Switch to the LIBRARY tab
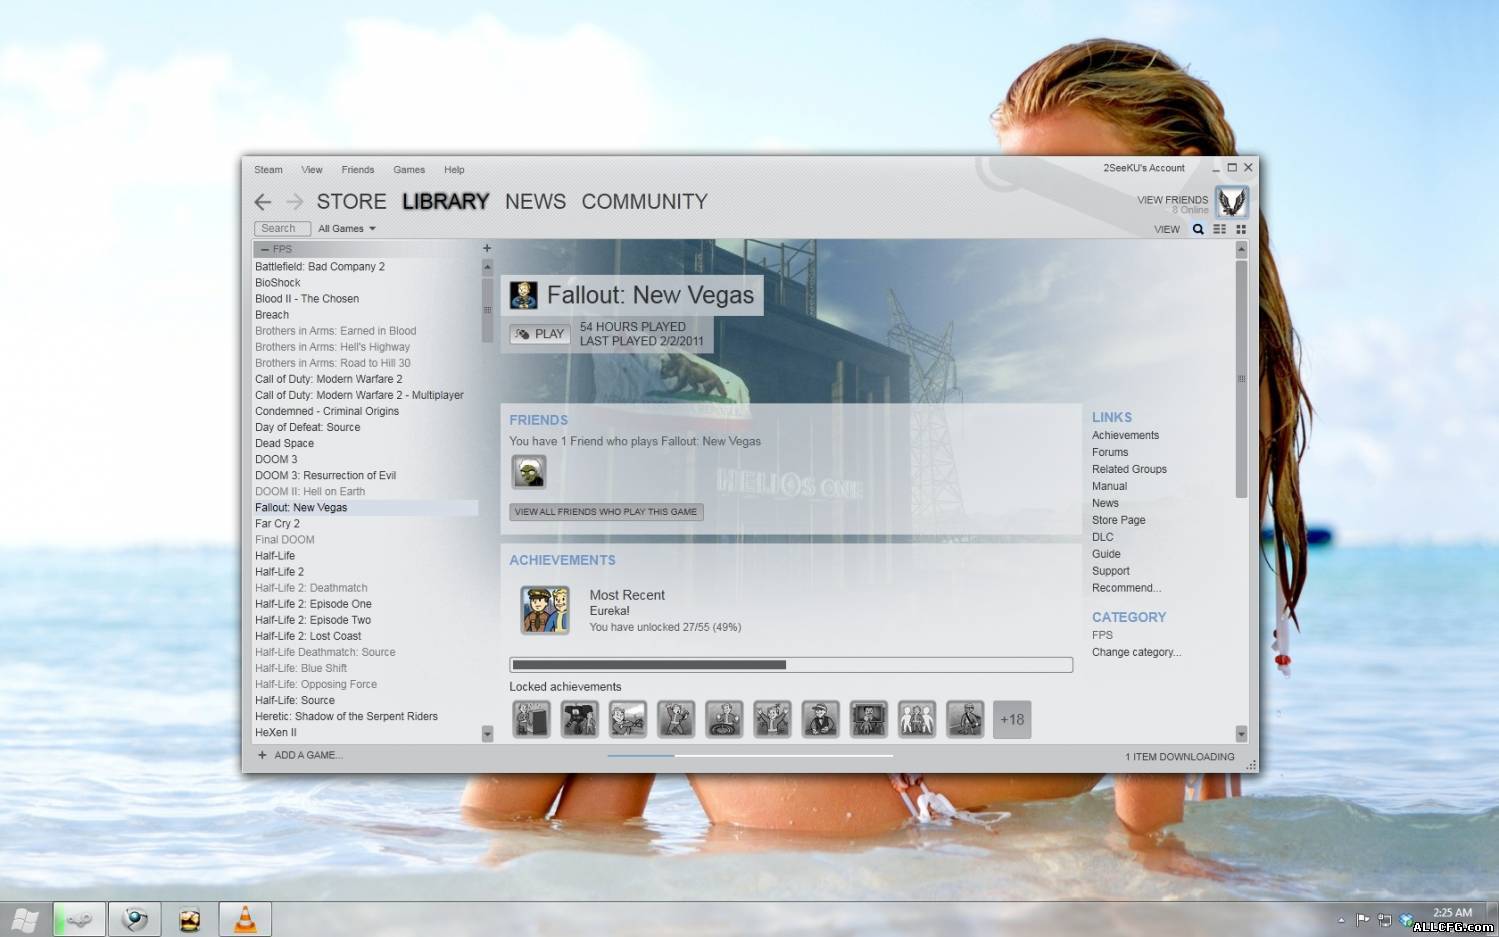The width and height of the screenshot is (1499, 937). coord(445,202)
